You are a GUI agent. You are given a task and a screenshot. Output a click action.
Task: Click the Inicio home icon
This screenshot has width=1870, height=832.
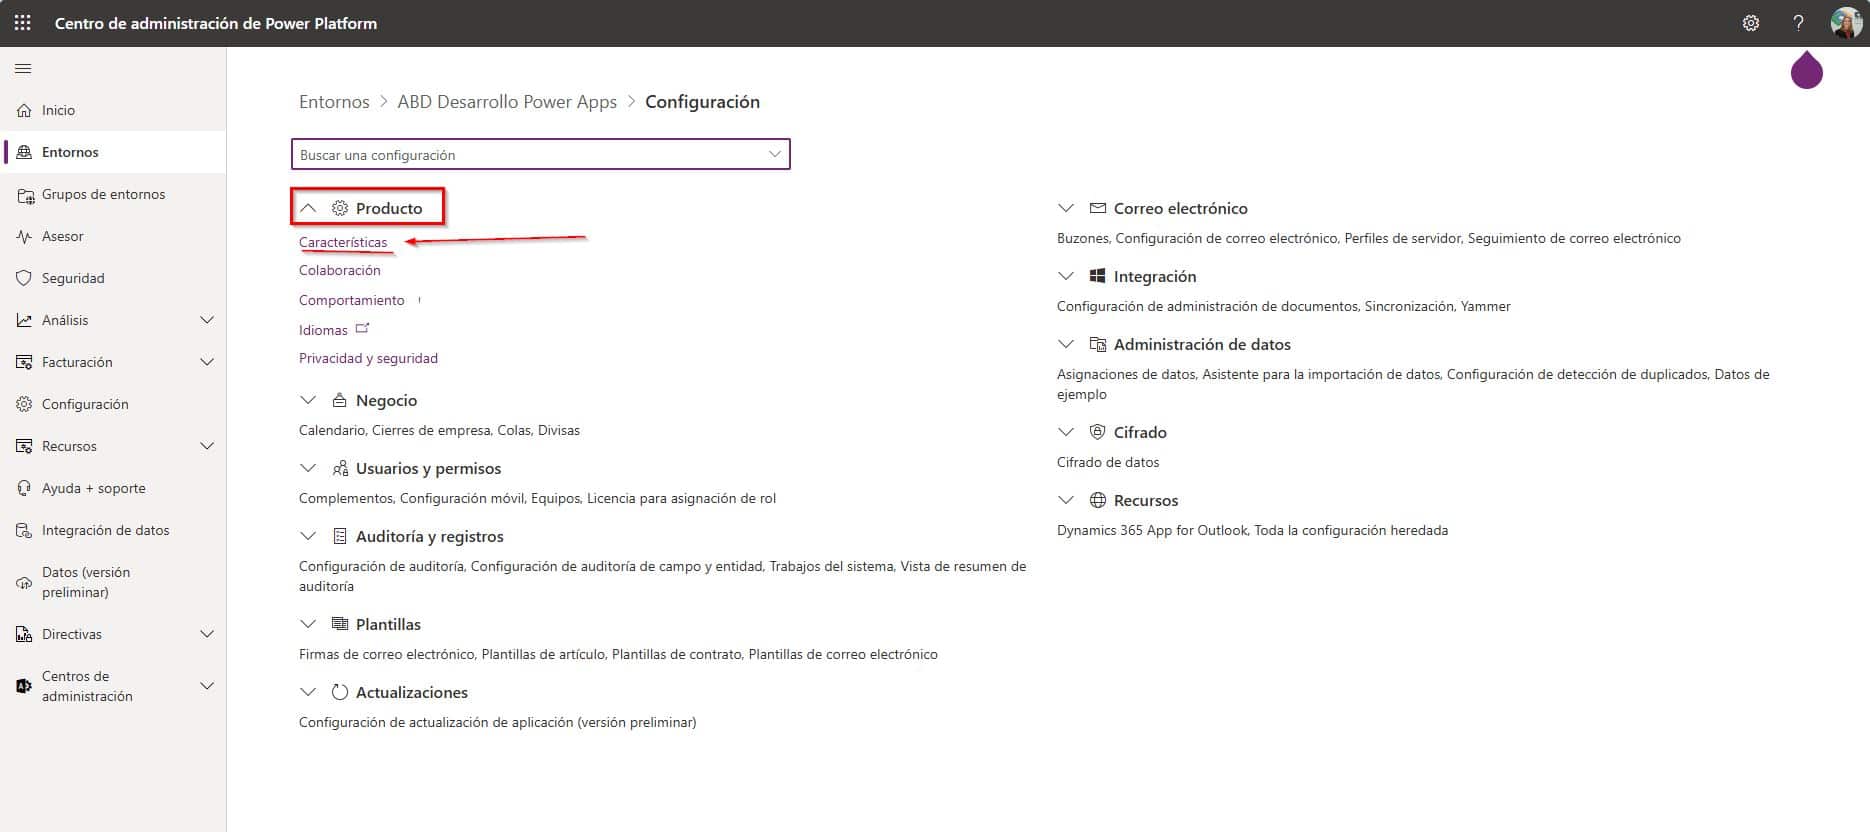click(24, 110)
